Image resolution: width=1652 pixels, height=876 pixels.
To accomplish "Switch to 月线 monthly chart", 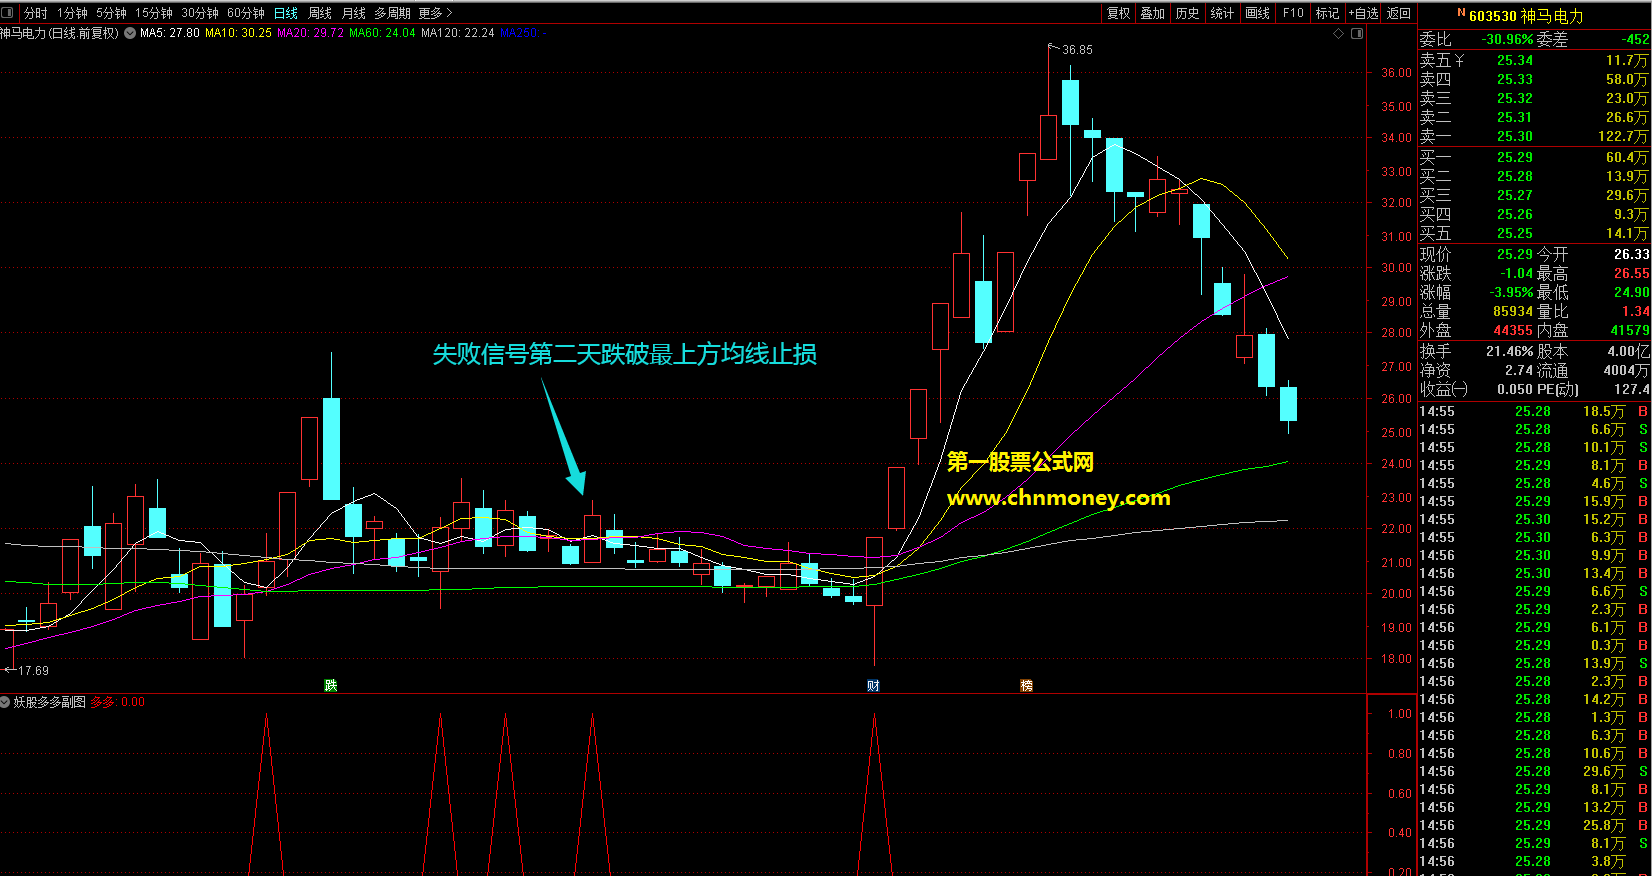I will point(354,13).
